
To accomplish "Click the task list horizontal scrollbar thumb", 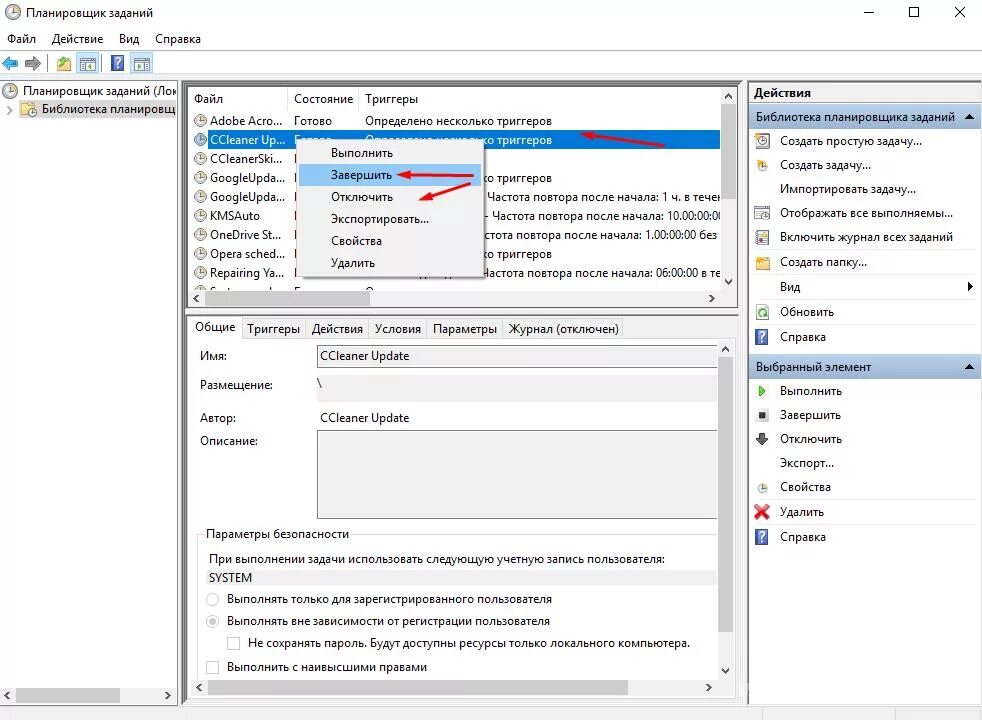I will tap(287, 299).
